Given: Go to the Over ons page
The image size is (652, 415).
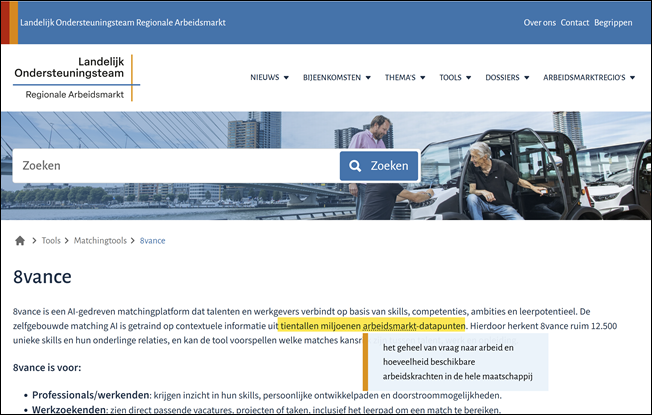Looking at the screenshot, I should coord(539,23).
